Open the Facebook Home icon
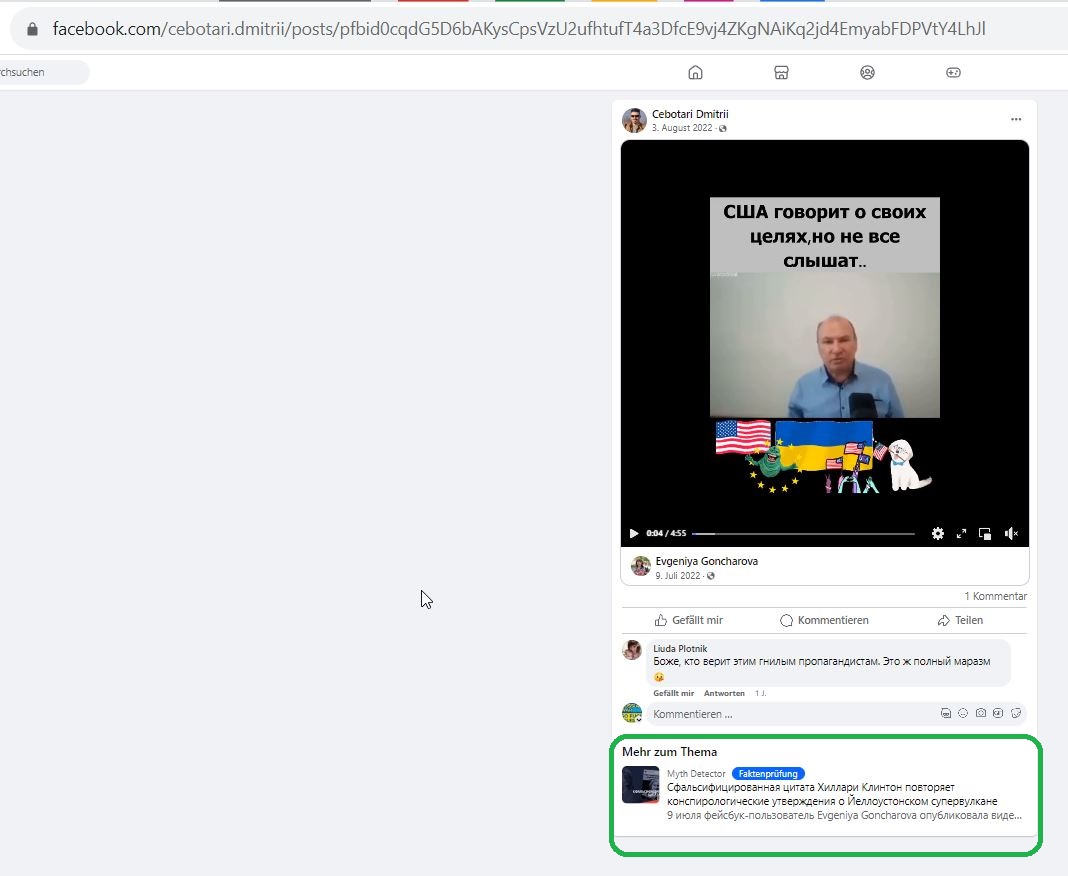 click(x=695, y=72)
